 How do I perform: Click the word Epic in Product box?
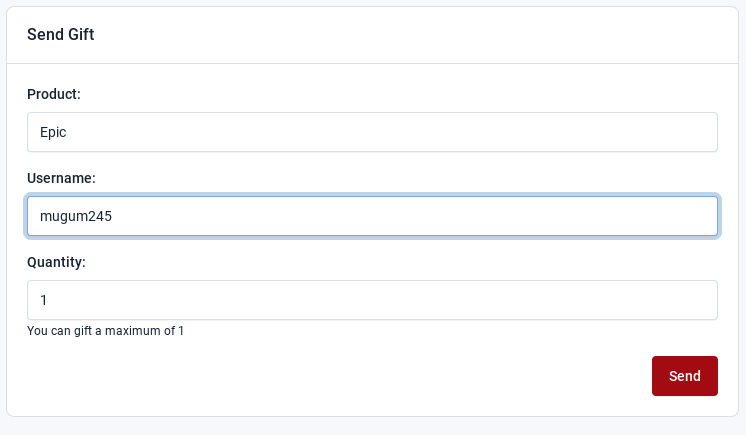(53, 132)
